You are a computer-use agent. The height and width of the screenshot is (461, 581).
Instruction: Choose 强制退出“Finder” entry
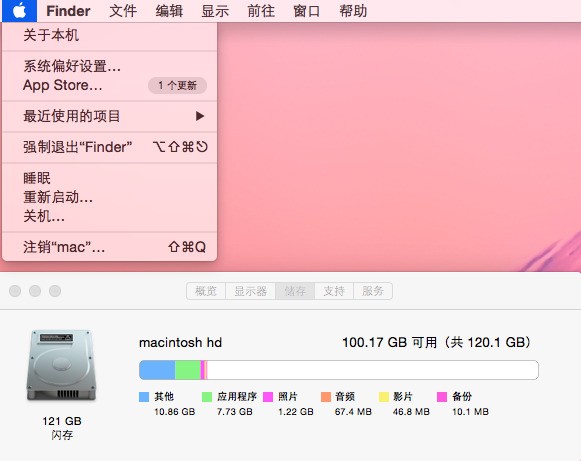click(x=109, y=147)
